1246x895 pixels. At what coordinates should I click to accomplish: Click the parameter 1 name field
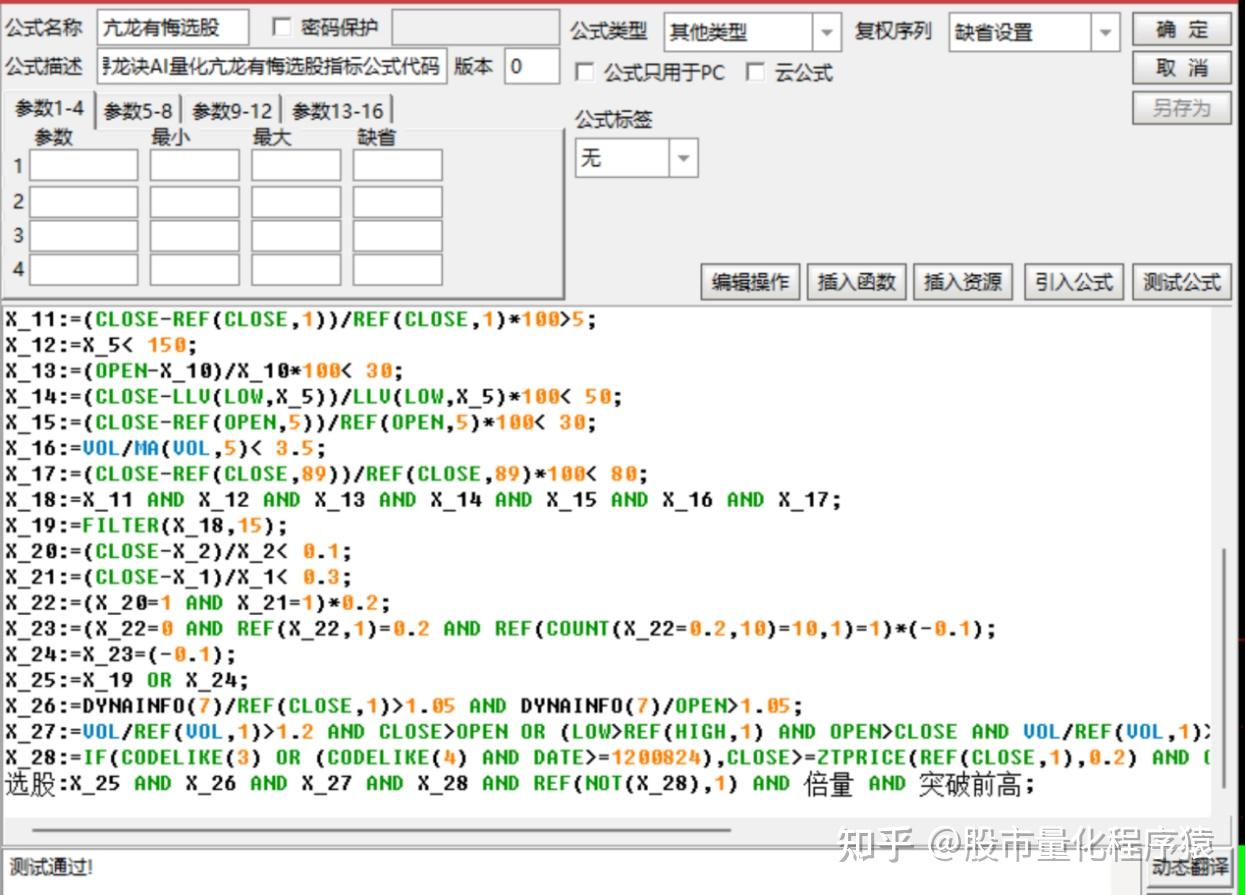click(x=83, y=165)
